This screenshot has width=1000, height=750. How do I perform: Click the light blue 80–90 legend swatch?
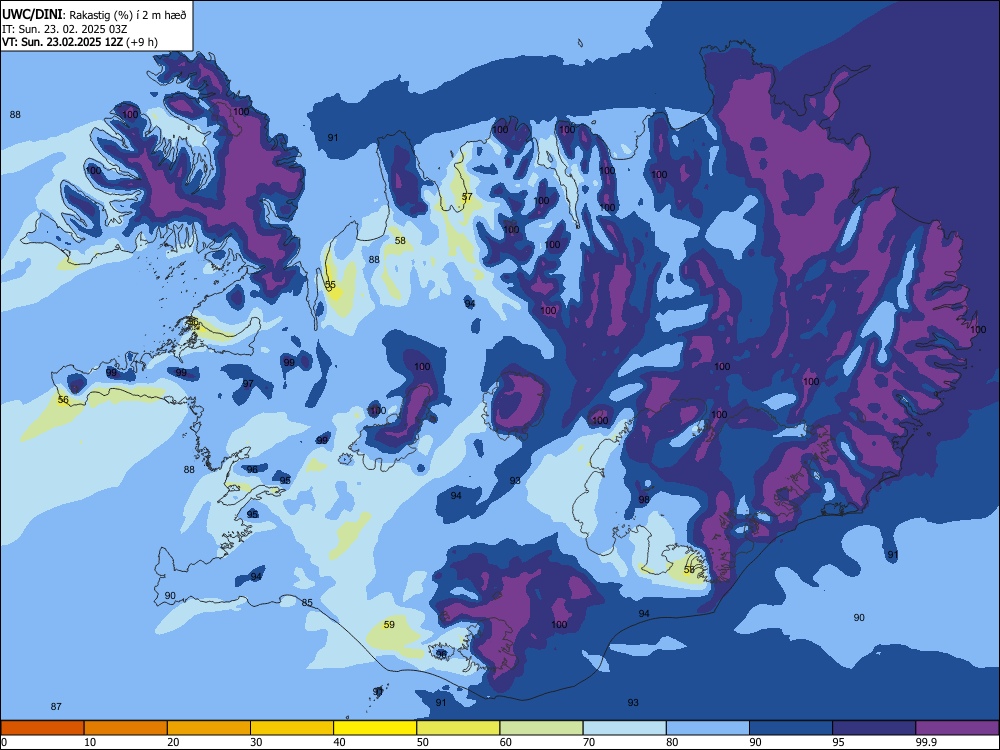708,728
